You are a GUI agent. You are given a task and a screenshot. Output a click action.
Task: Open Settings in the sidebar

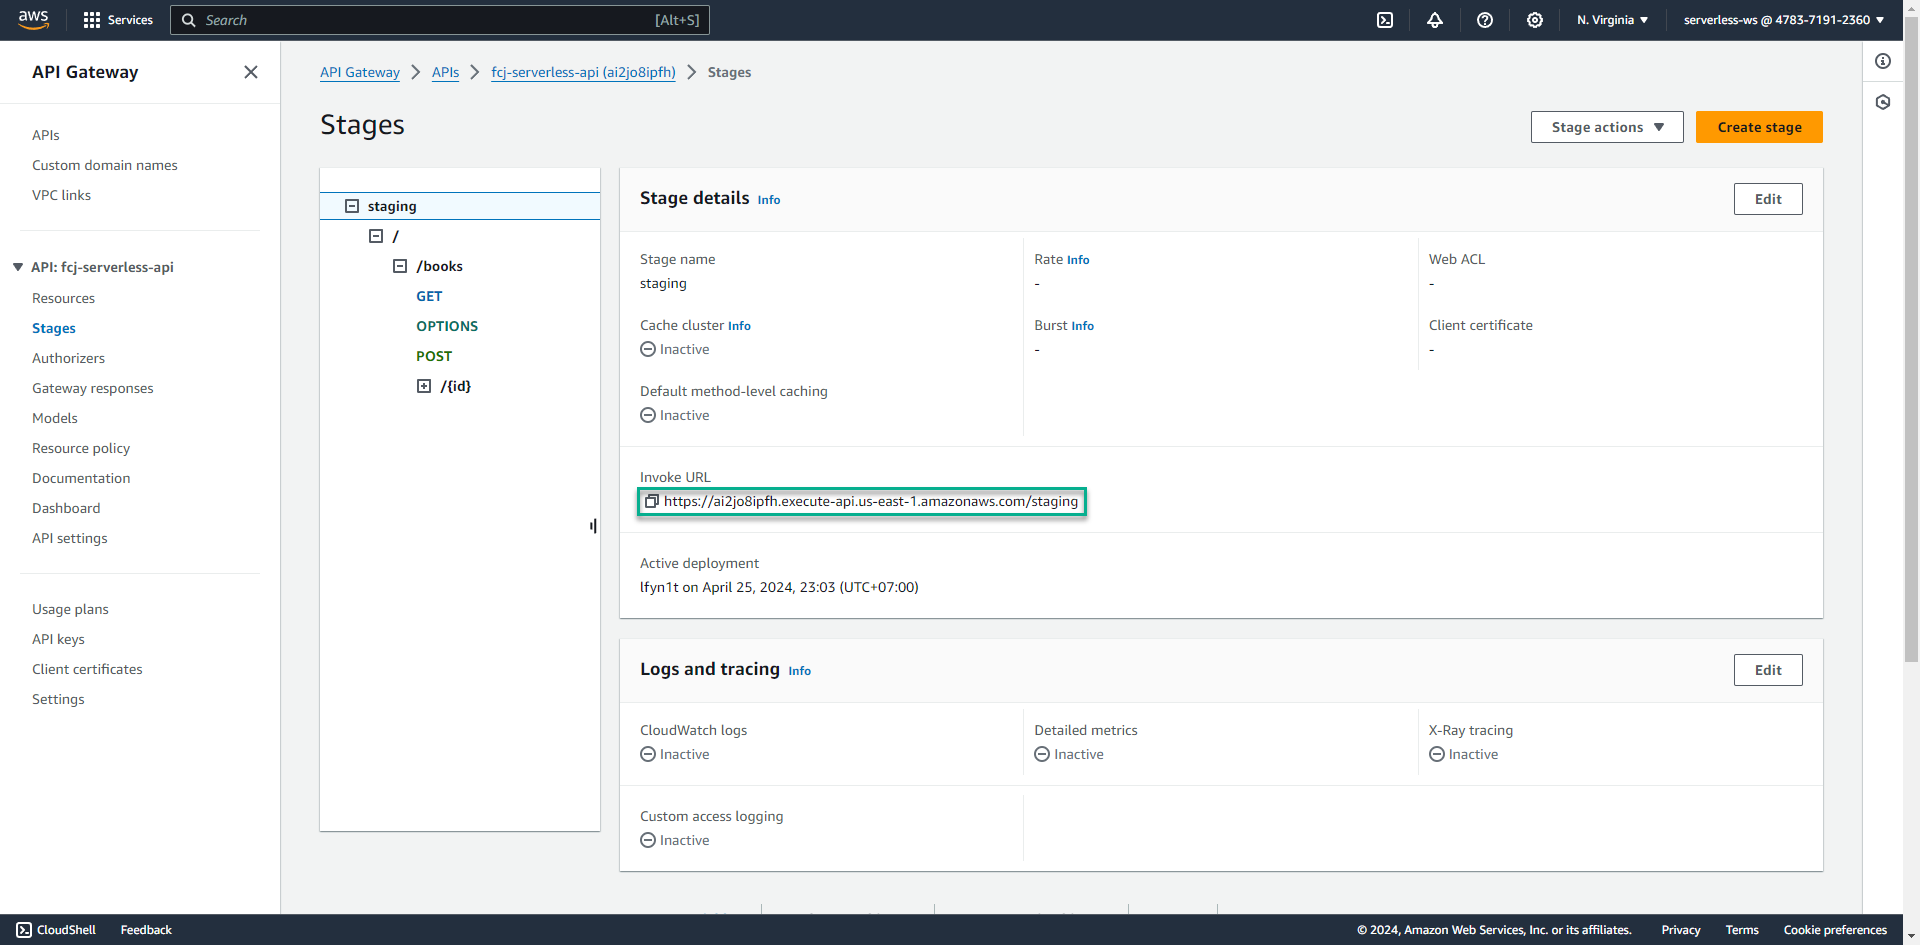pos(58,699)
